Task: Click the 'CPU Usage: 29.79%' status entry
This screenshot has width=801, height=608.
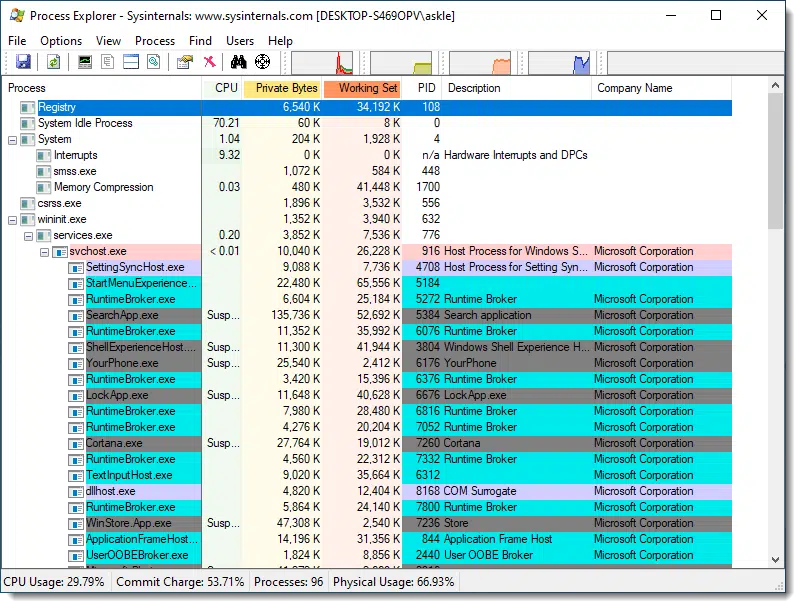Action: (x=54, y=582)
